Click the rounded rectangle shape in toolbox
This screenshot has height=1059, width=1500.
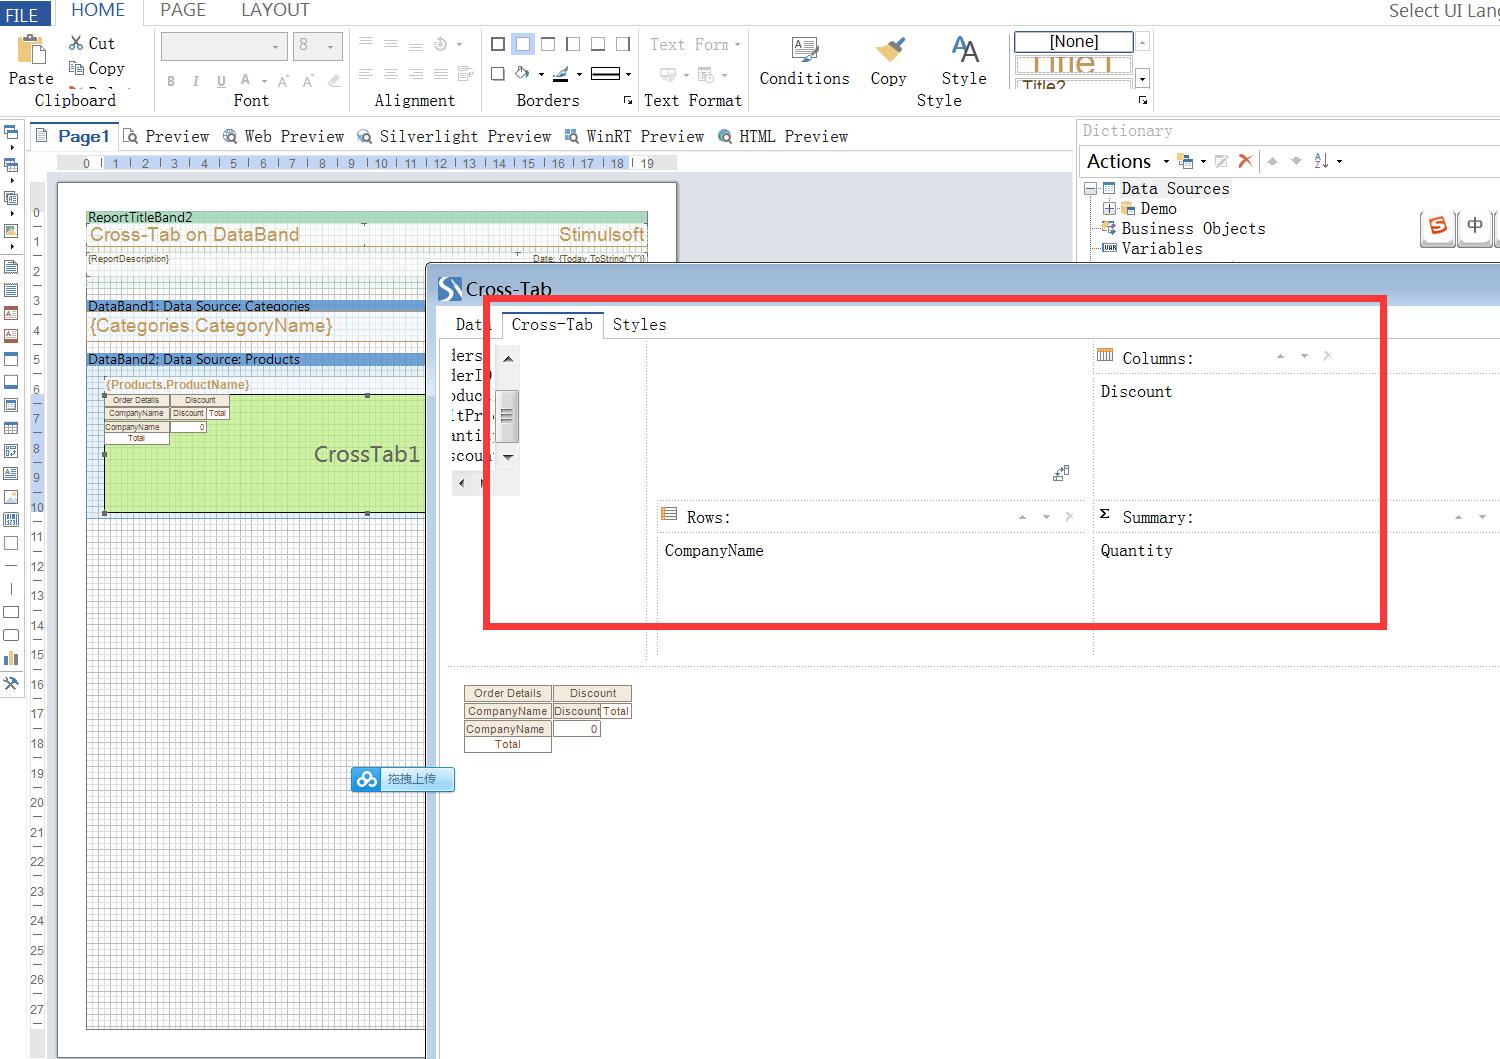[x=11, y=635]
